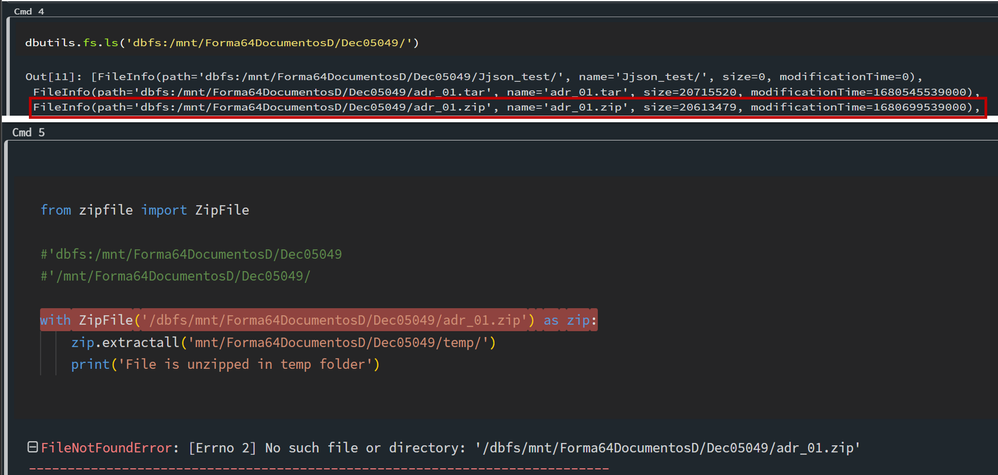
Task: Click the empty area above the import line
Action: coord(400,175)
